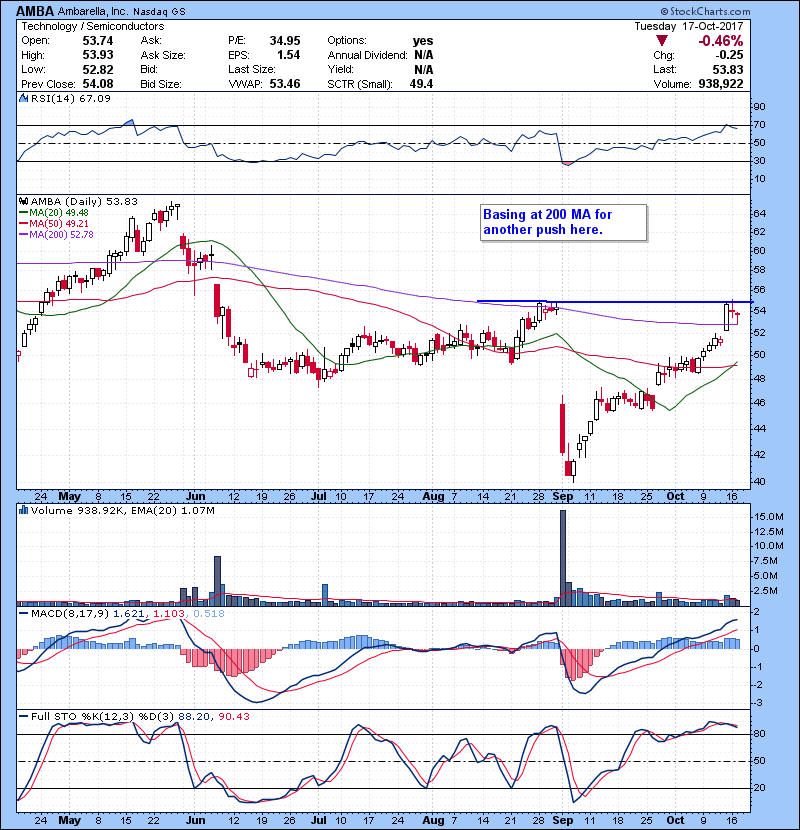
Task: Click the Jun label on price date axis
Action: (x=195, y=497)
